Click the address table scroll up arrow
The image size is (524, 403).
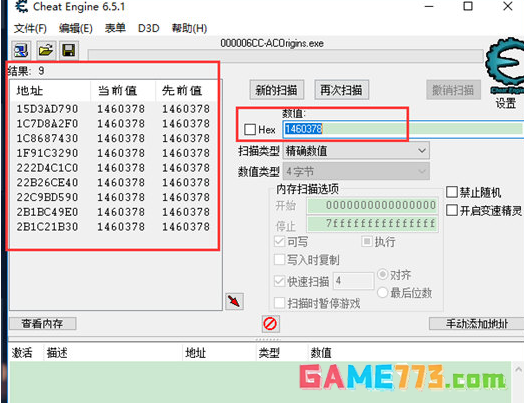pos(518,370)
